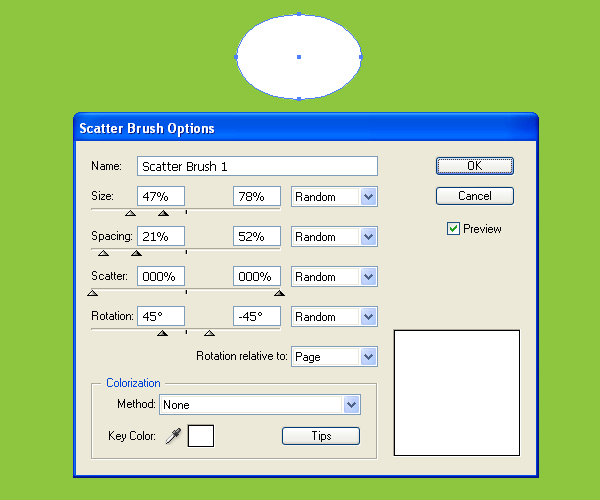Open the Size Random dropdown
The width and height of the screenshot is (600, 500).
(334, 197)
